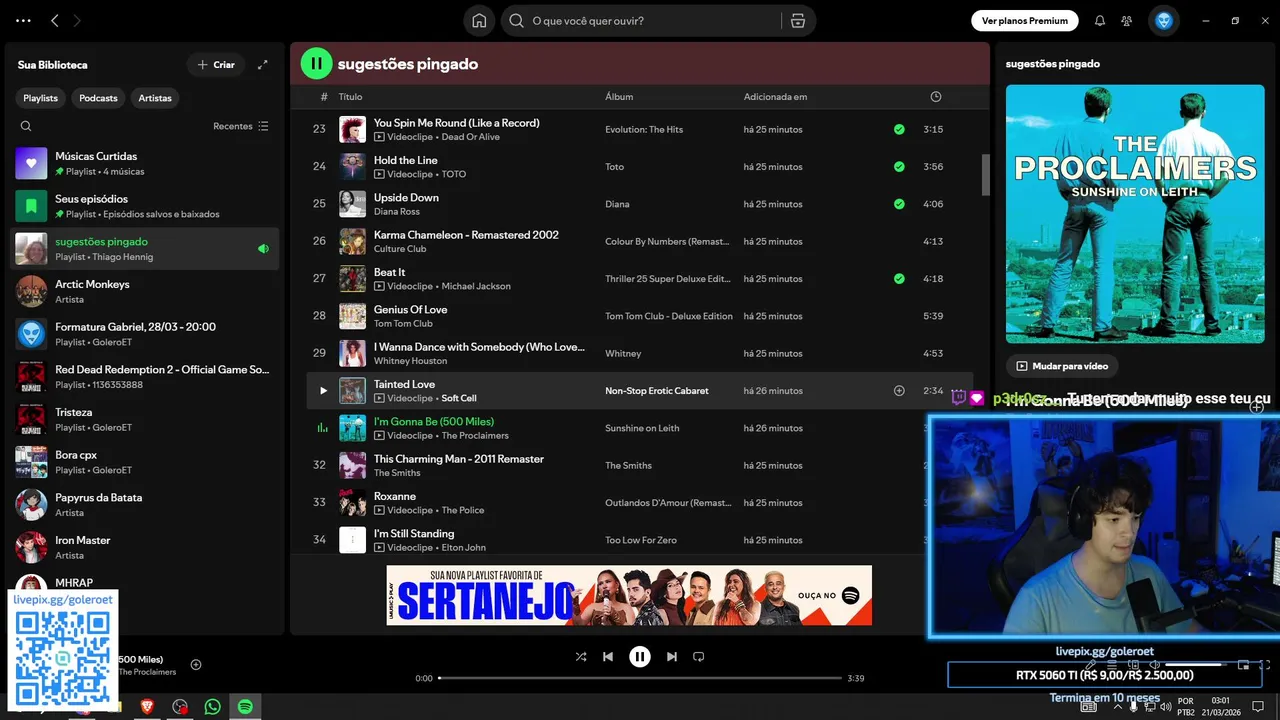
Task: Open the Browse icon in search bar
Action: tap(797, 20)
